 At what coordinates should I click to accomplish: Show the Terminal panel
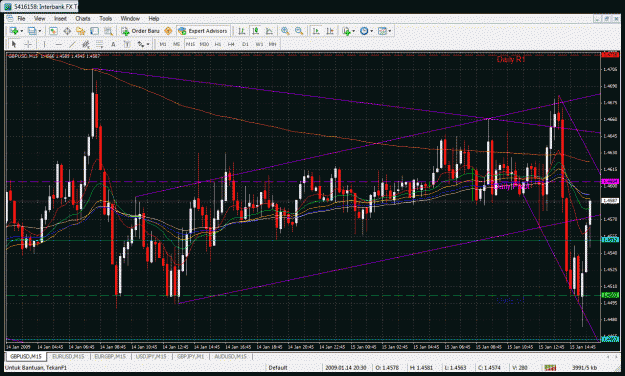click(94, 31)
